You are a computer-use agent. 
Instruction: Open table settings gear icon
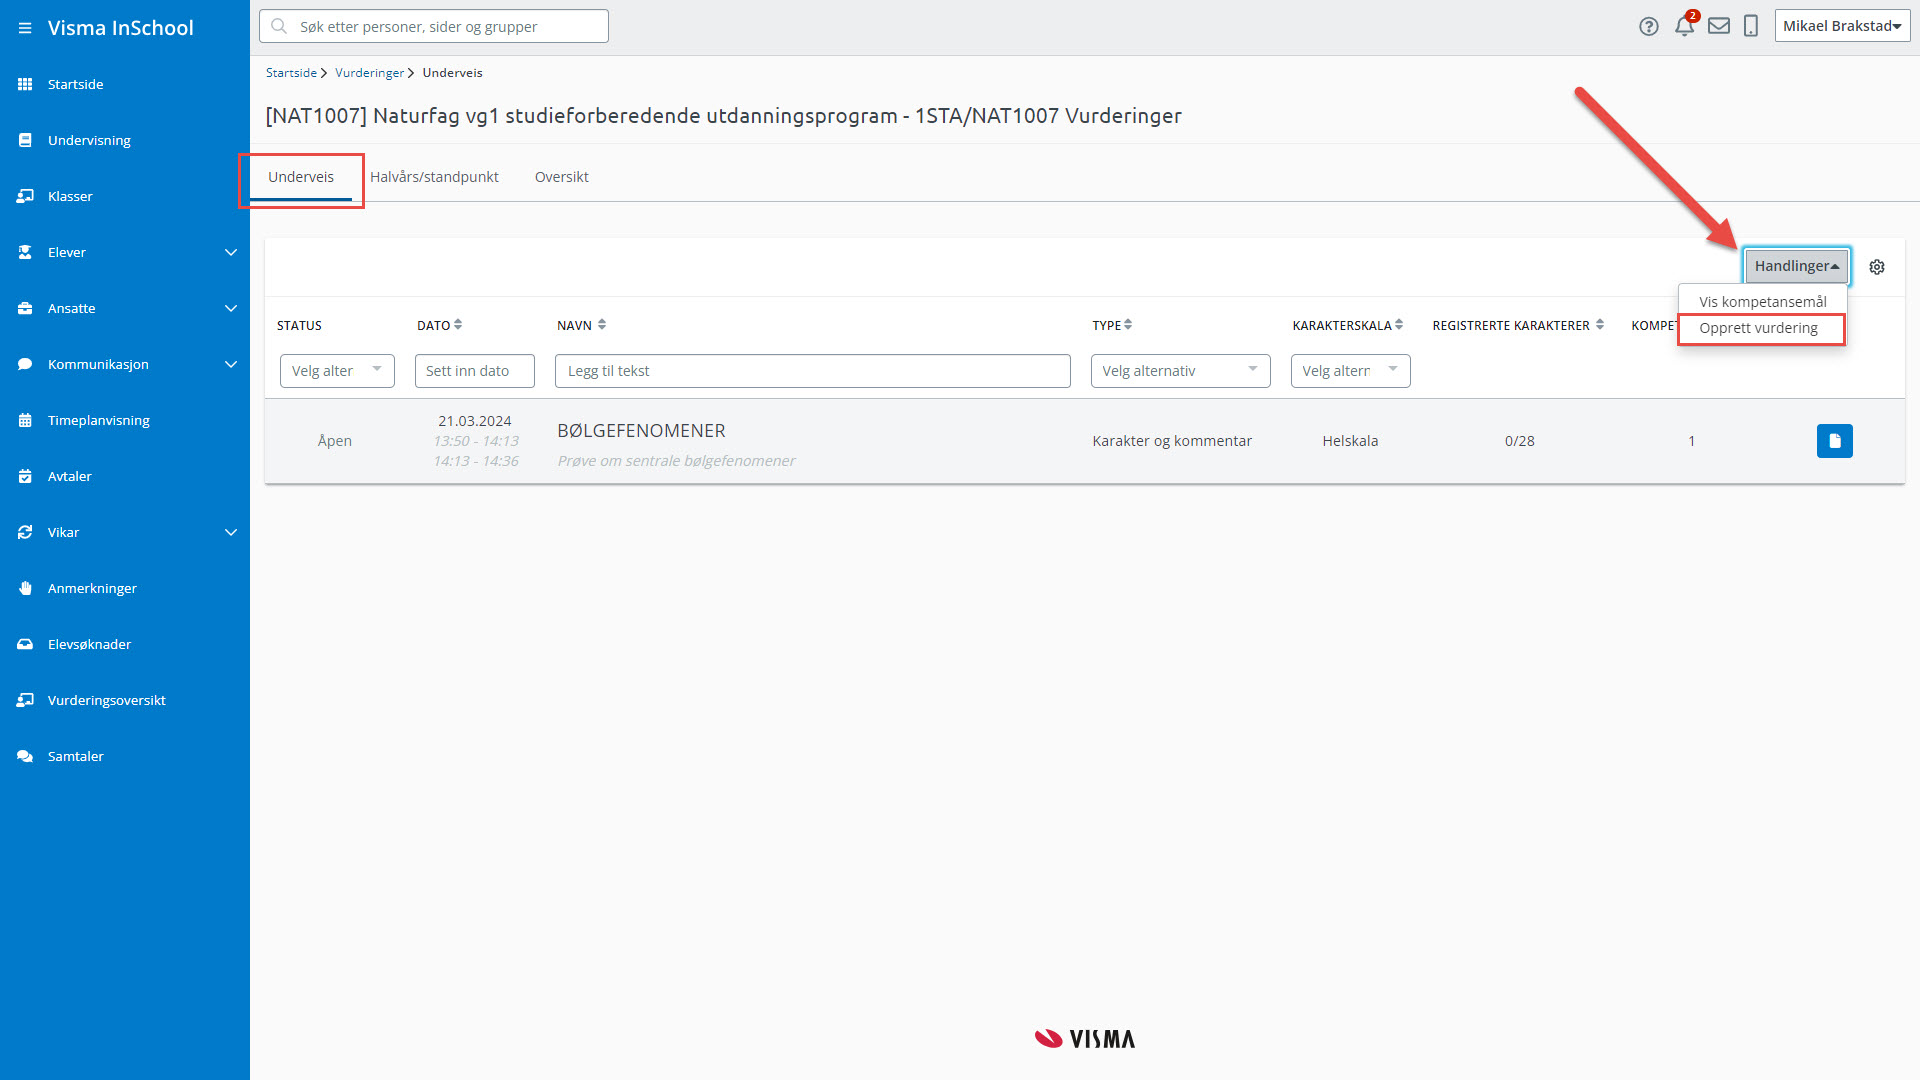click(1877, 267)
